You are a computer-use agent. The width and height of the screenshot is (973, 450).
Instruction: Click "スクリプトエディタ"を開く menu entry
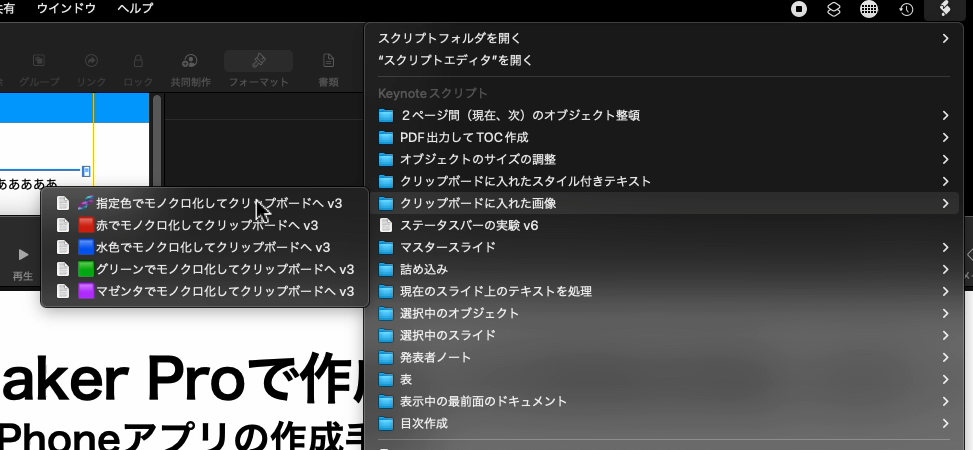[x=455, y=60]
